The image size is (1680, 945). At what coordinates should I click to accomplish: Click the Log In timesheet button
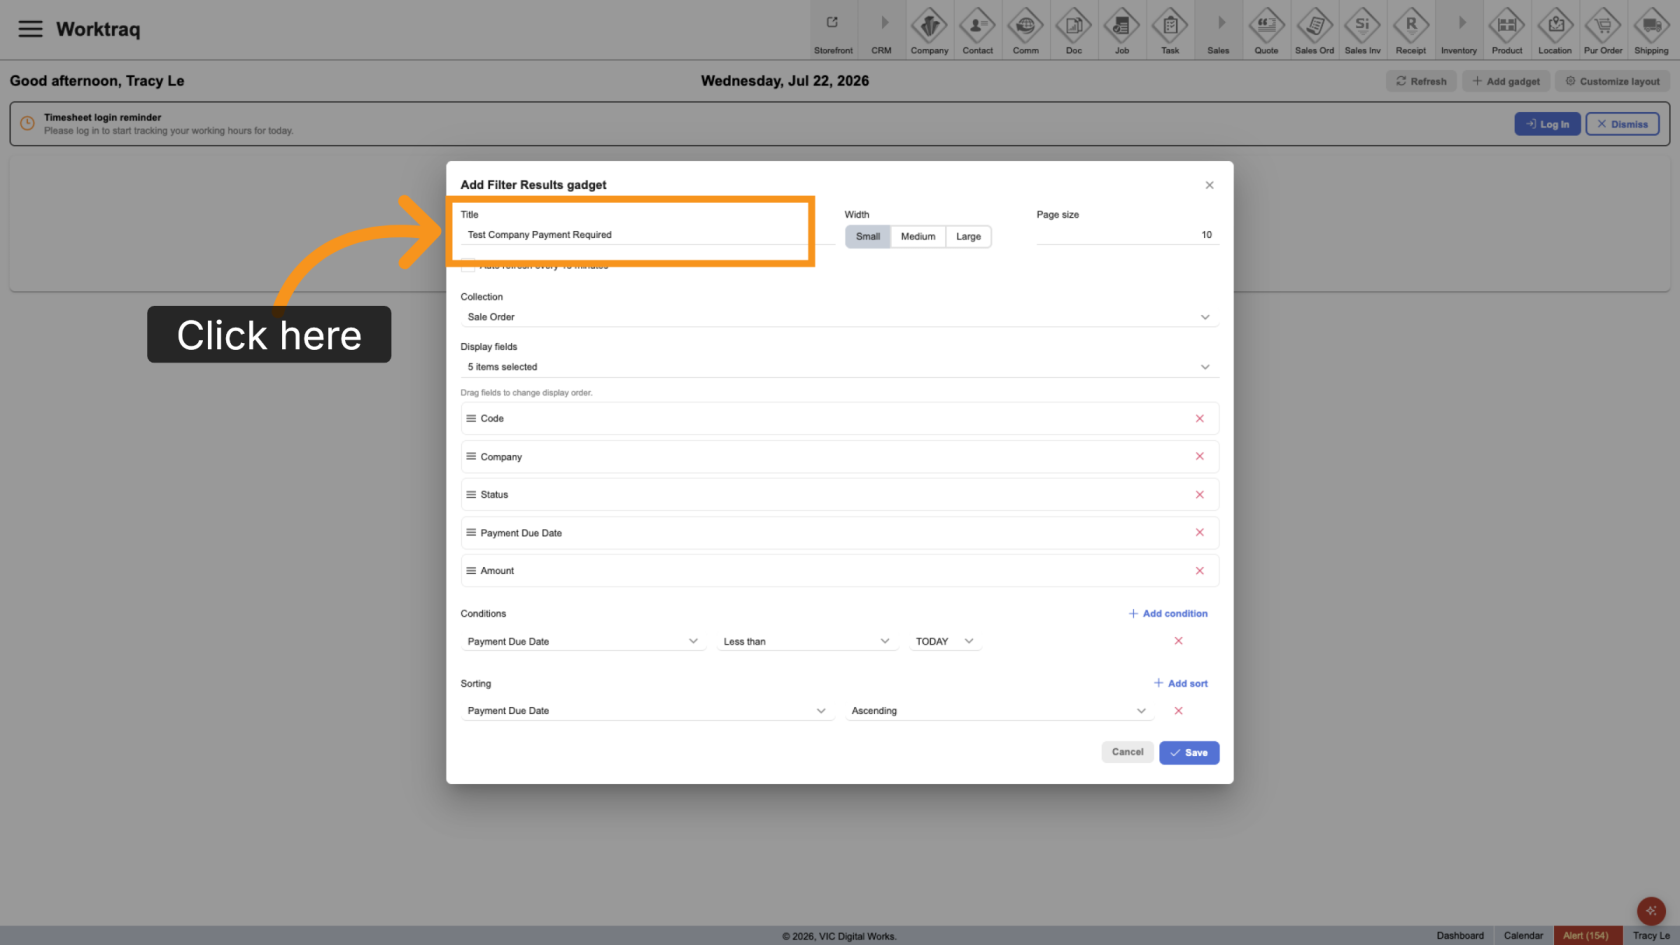coord(1547,124)
